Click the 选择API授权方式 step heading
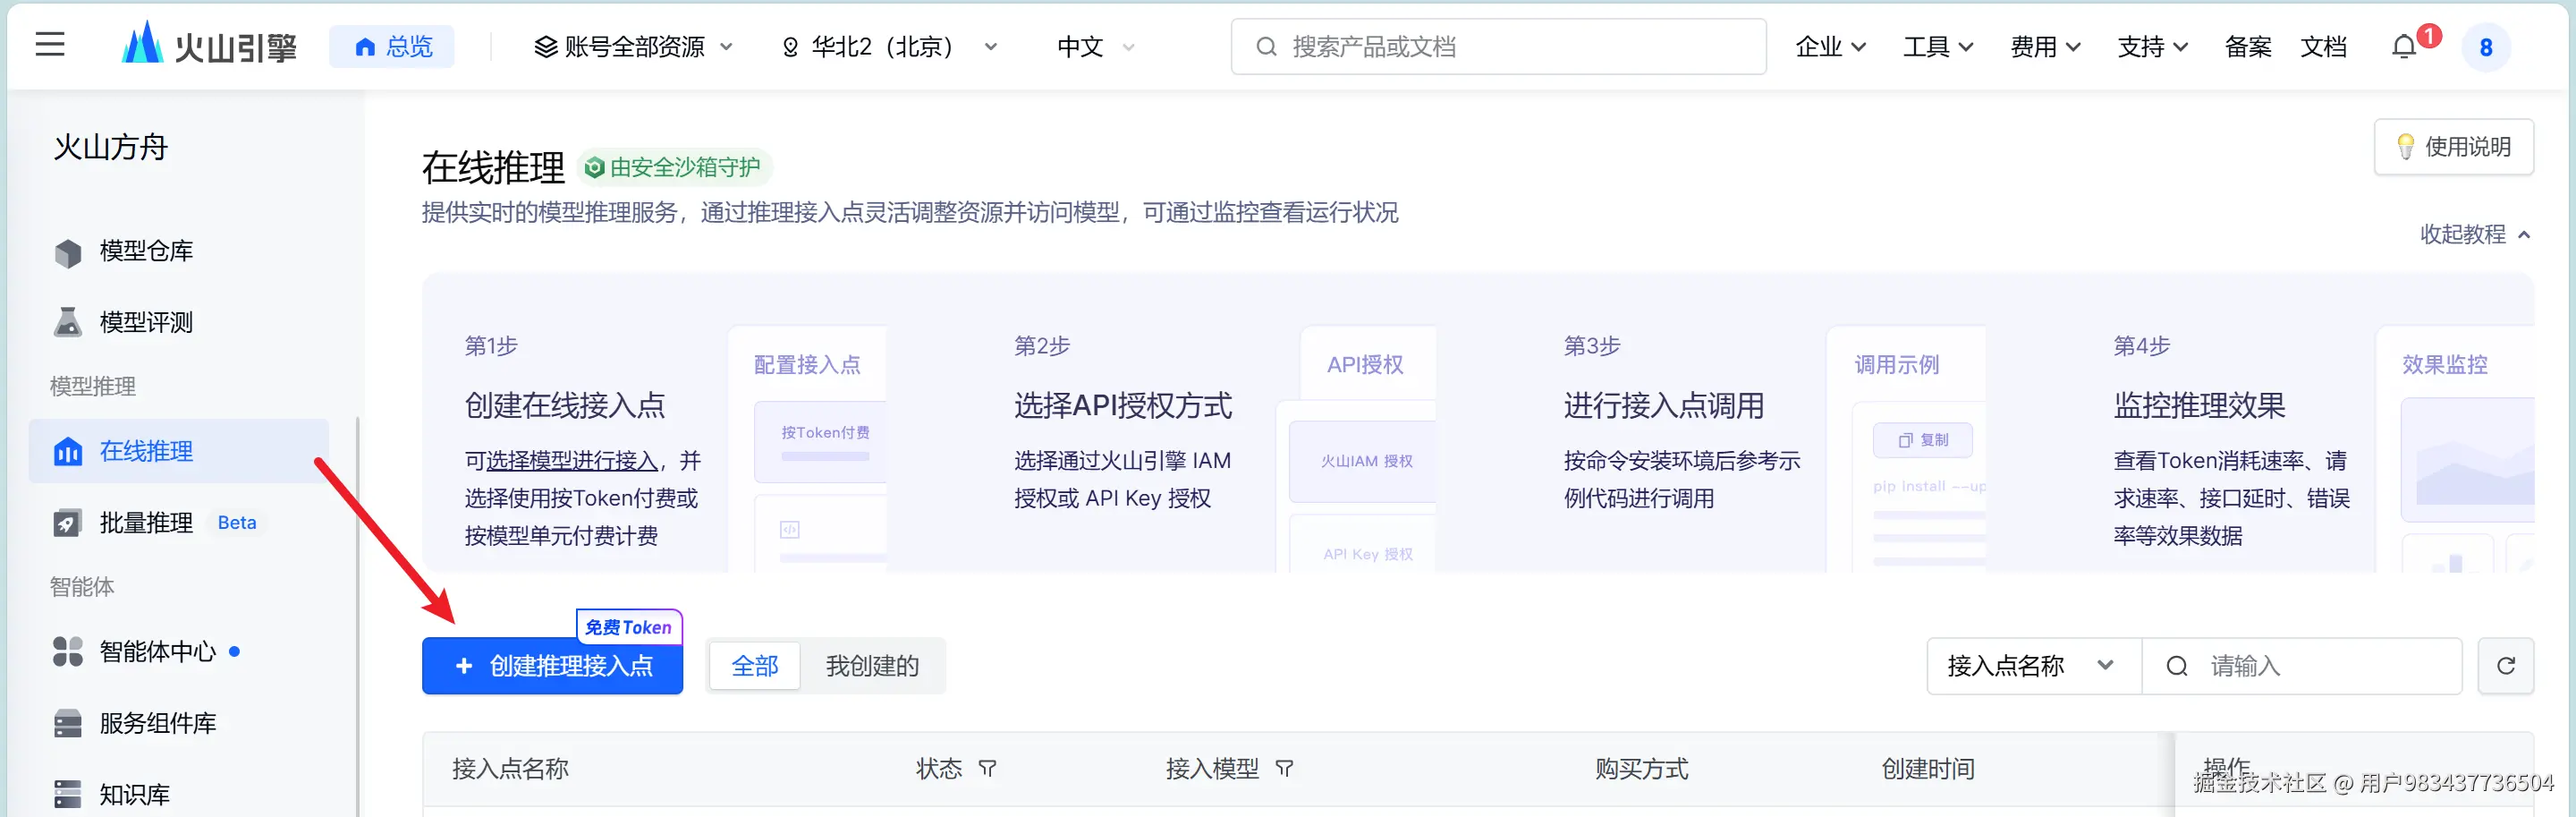The image size is (2576, 817). [1123, 406]
